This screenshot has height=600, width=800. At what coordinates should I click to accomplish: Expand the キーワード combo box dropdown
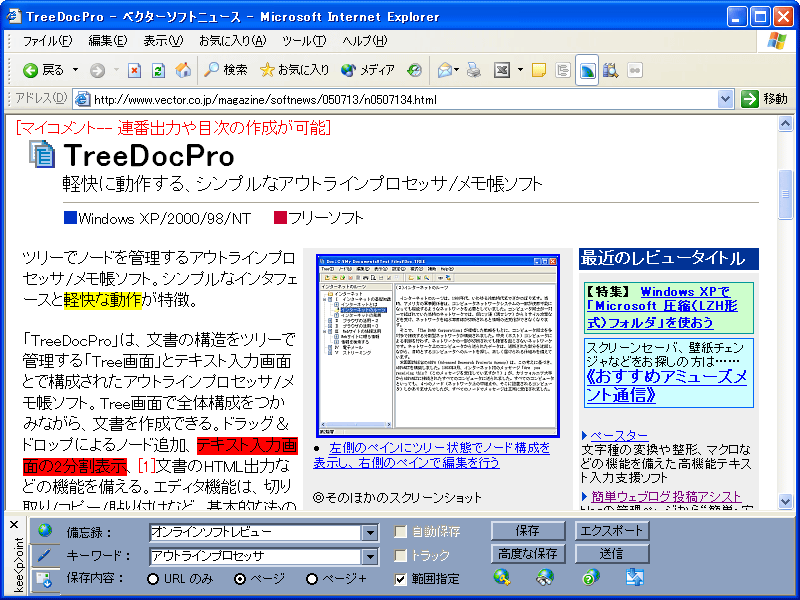370,556
